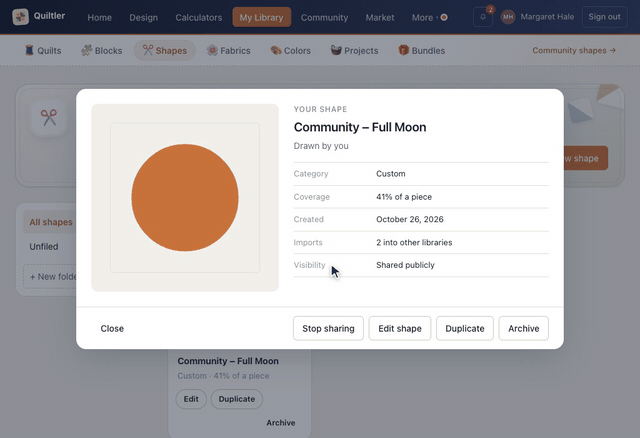Click the "2 into other libraries" imports value

click(x=414, y=242)
